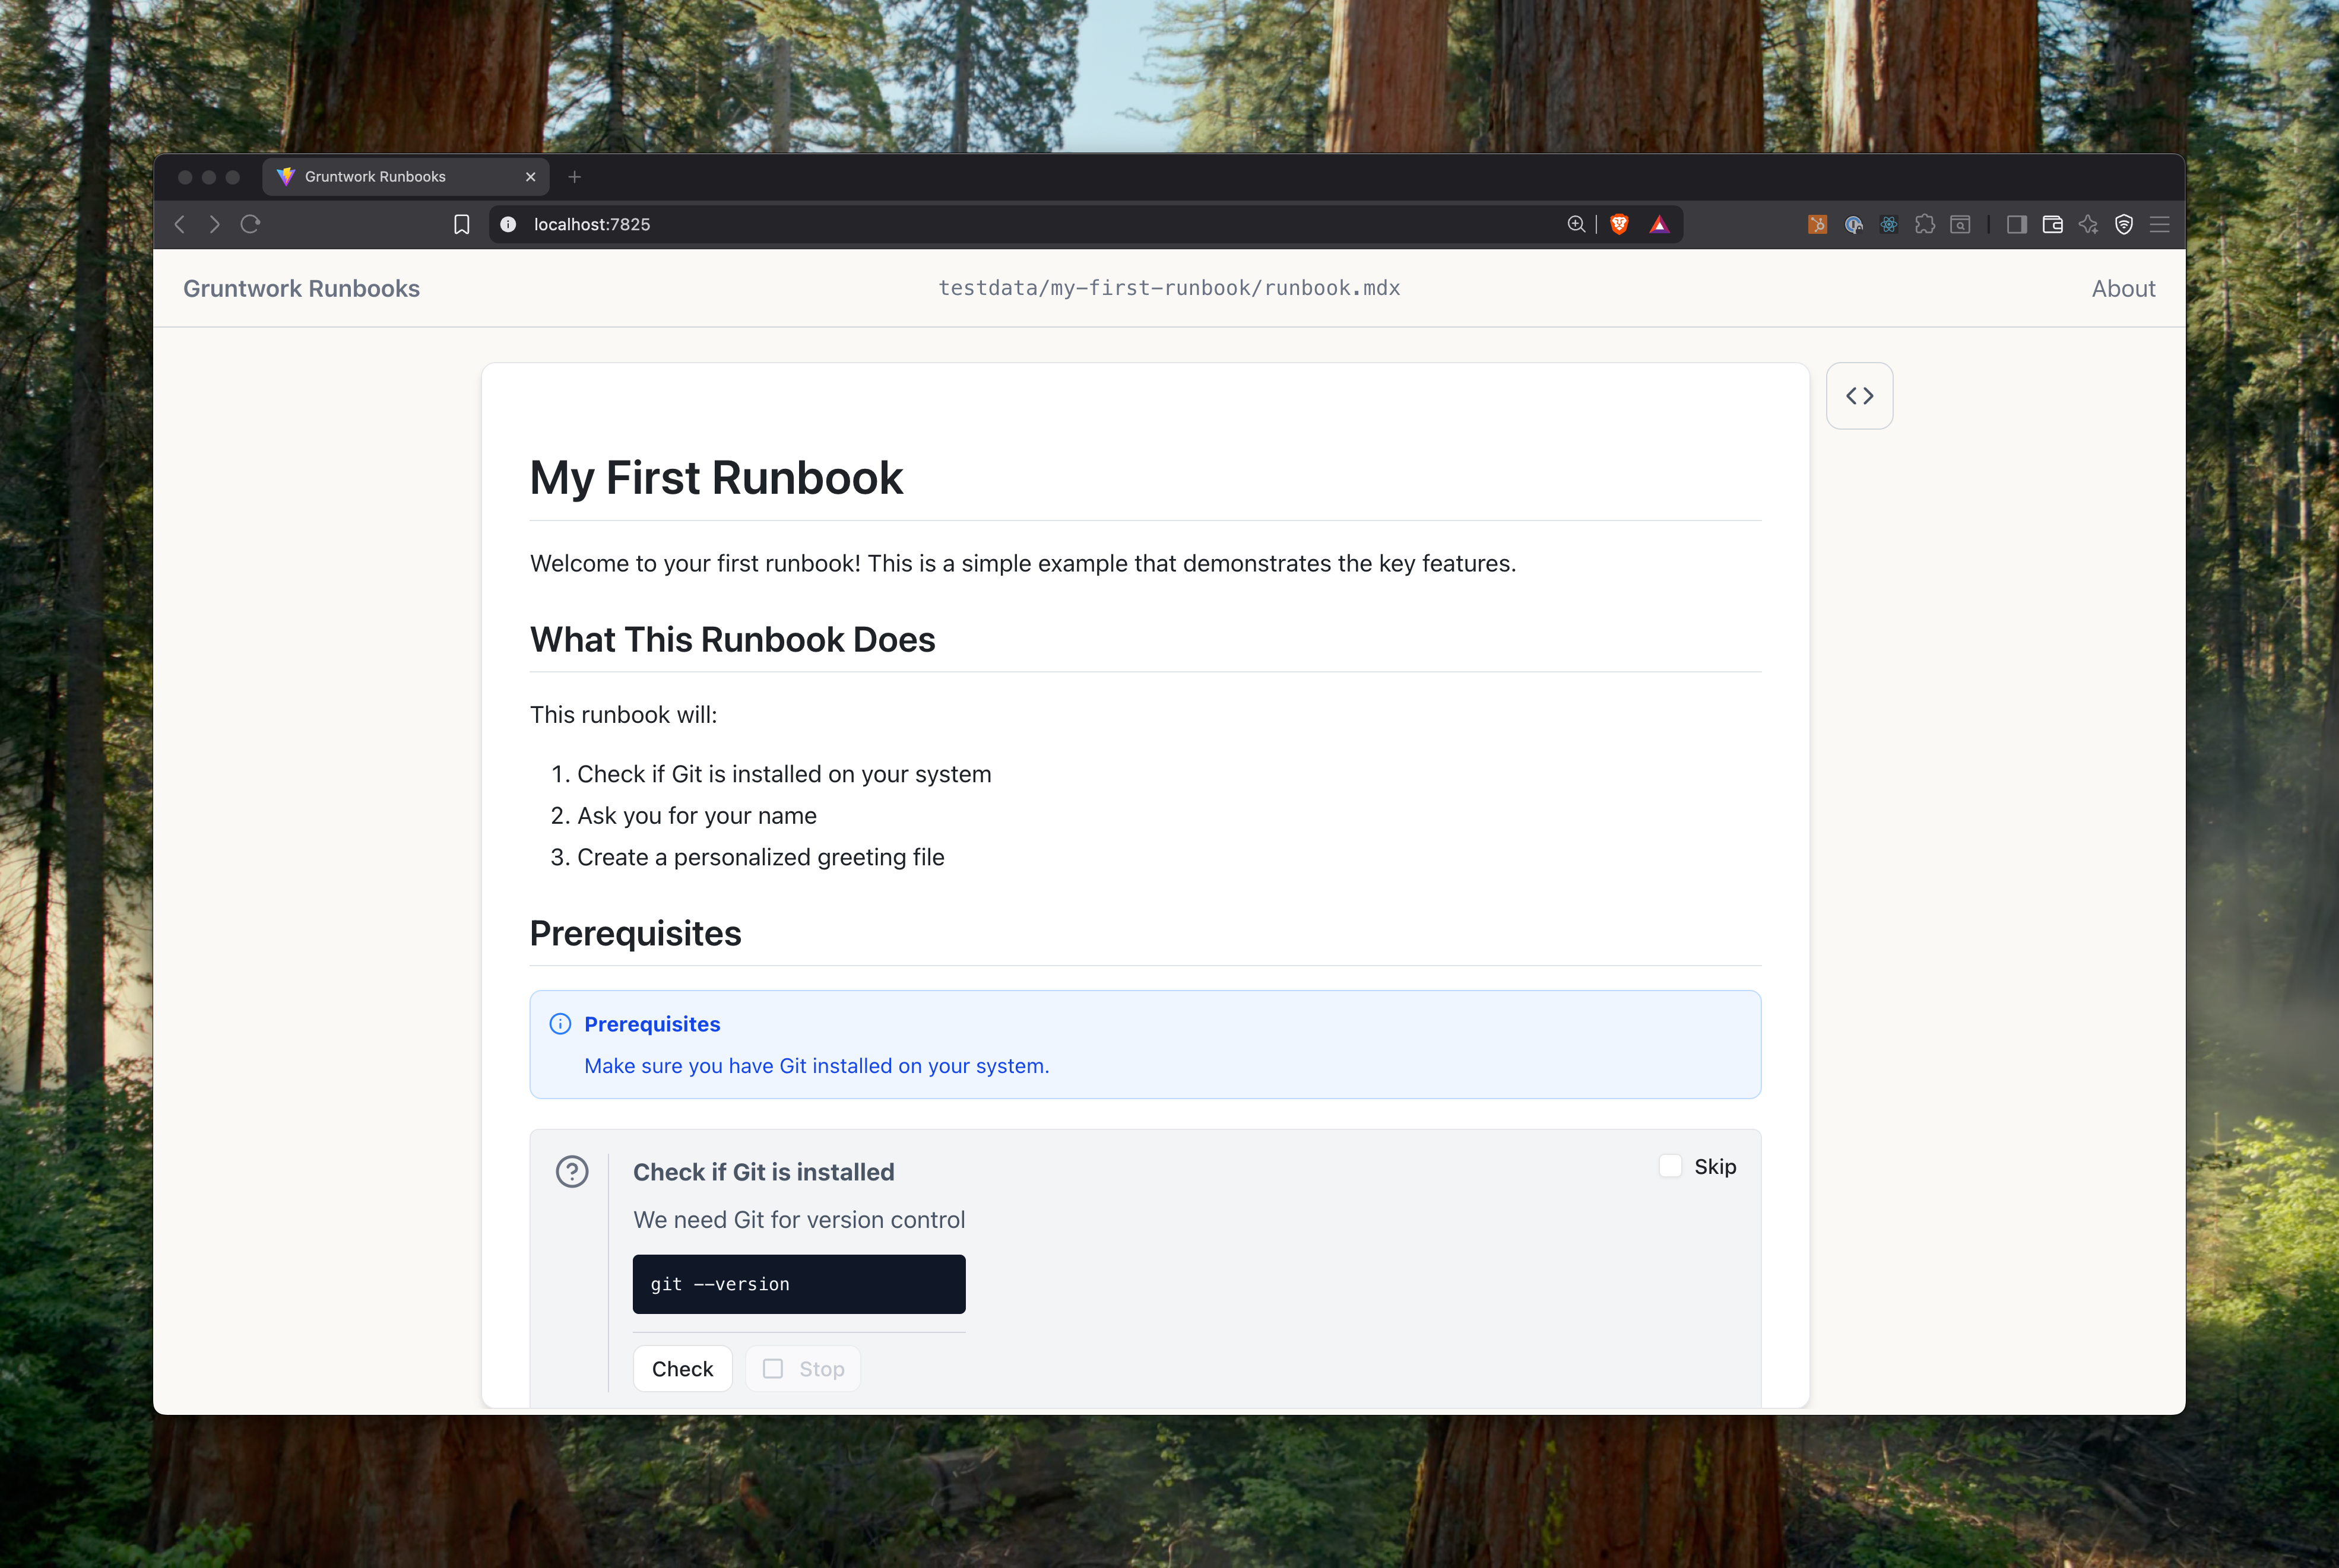
Task: Open the React DevTools extension icon
Action: pyautogui.click(x=1888, y=224)
